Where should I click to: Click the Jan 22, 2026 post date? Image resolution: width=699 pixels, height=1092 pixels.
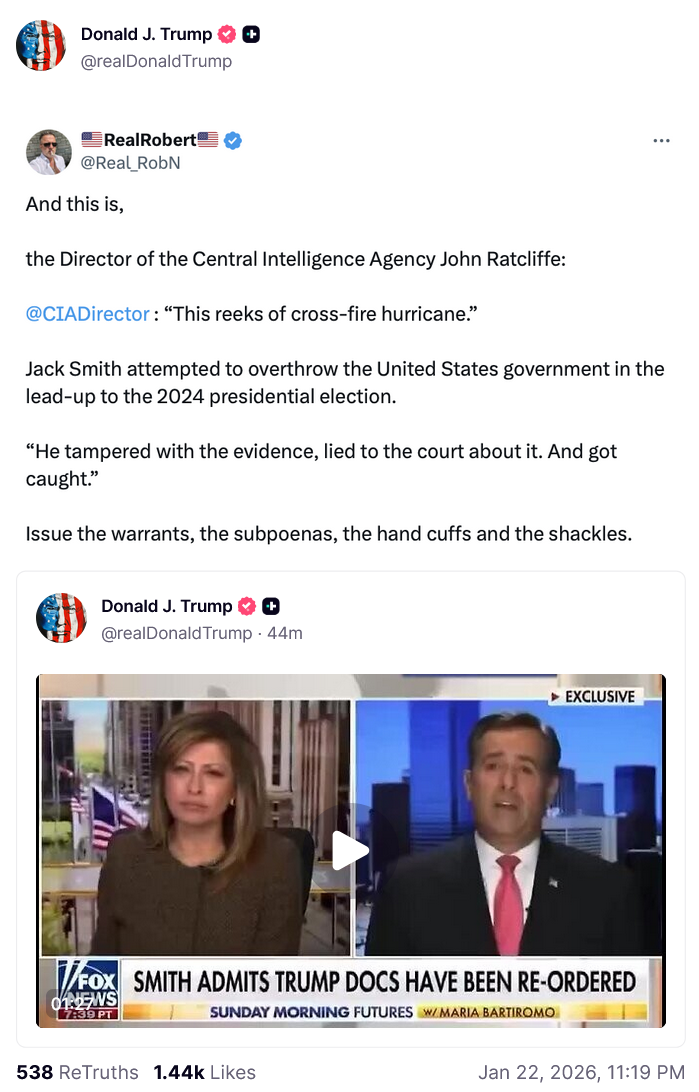pos(581,1072)
